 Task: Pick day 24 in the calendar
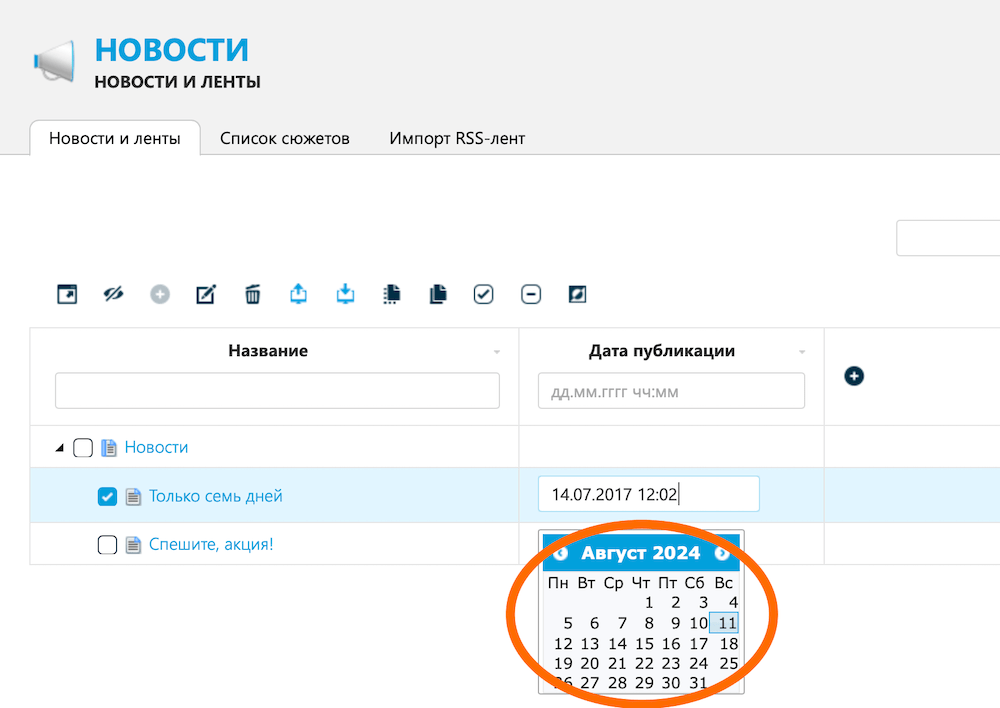pyautogui.click(x=698, y=664)
